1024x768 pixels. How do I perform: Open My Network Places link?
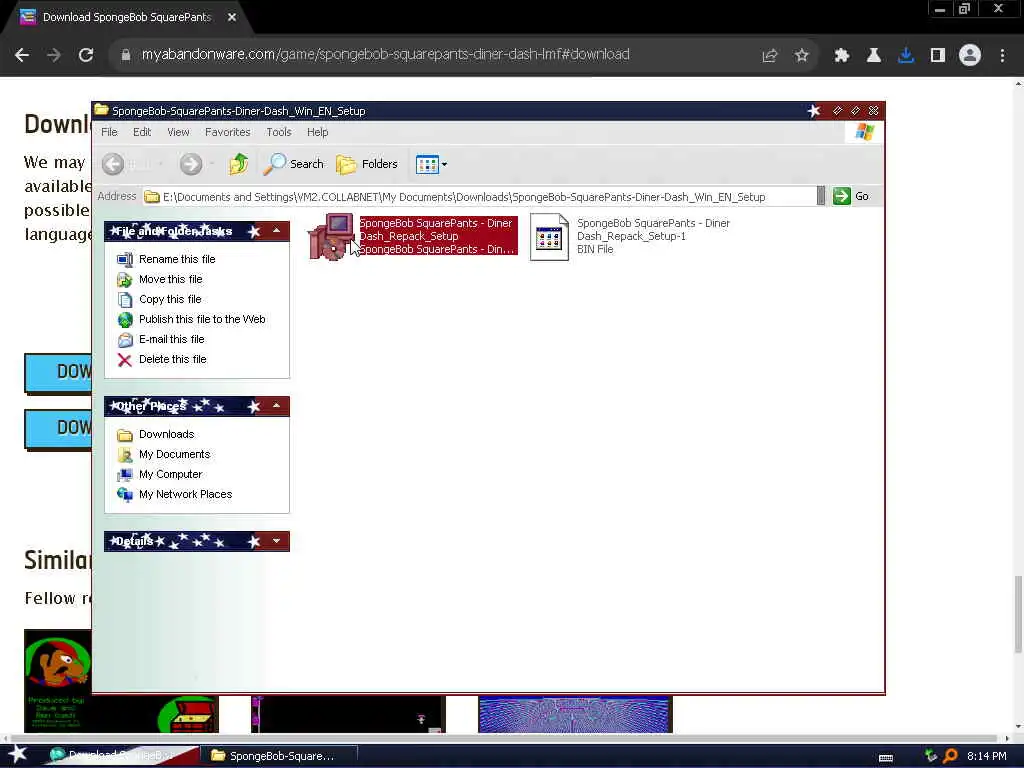click(185, 494)
